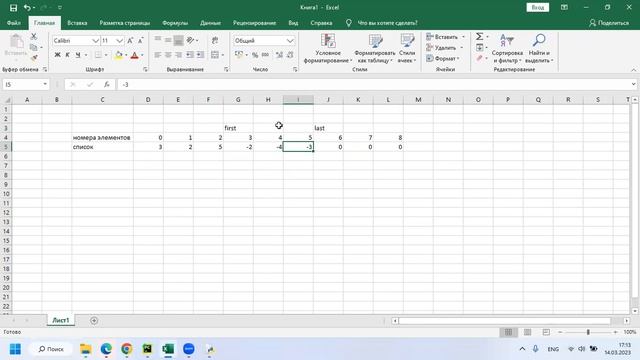Screen dimensions: 640x360
Task: Click the Clear eraser icon
Action: pos(480,58)
